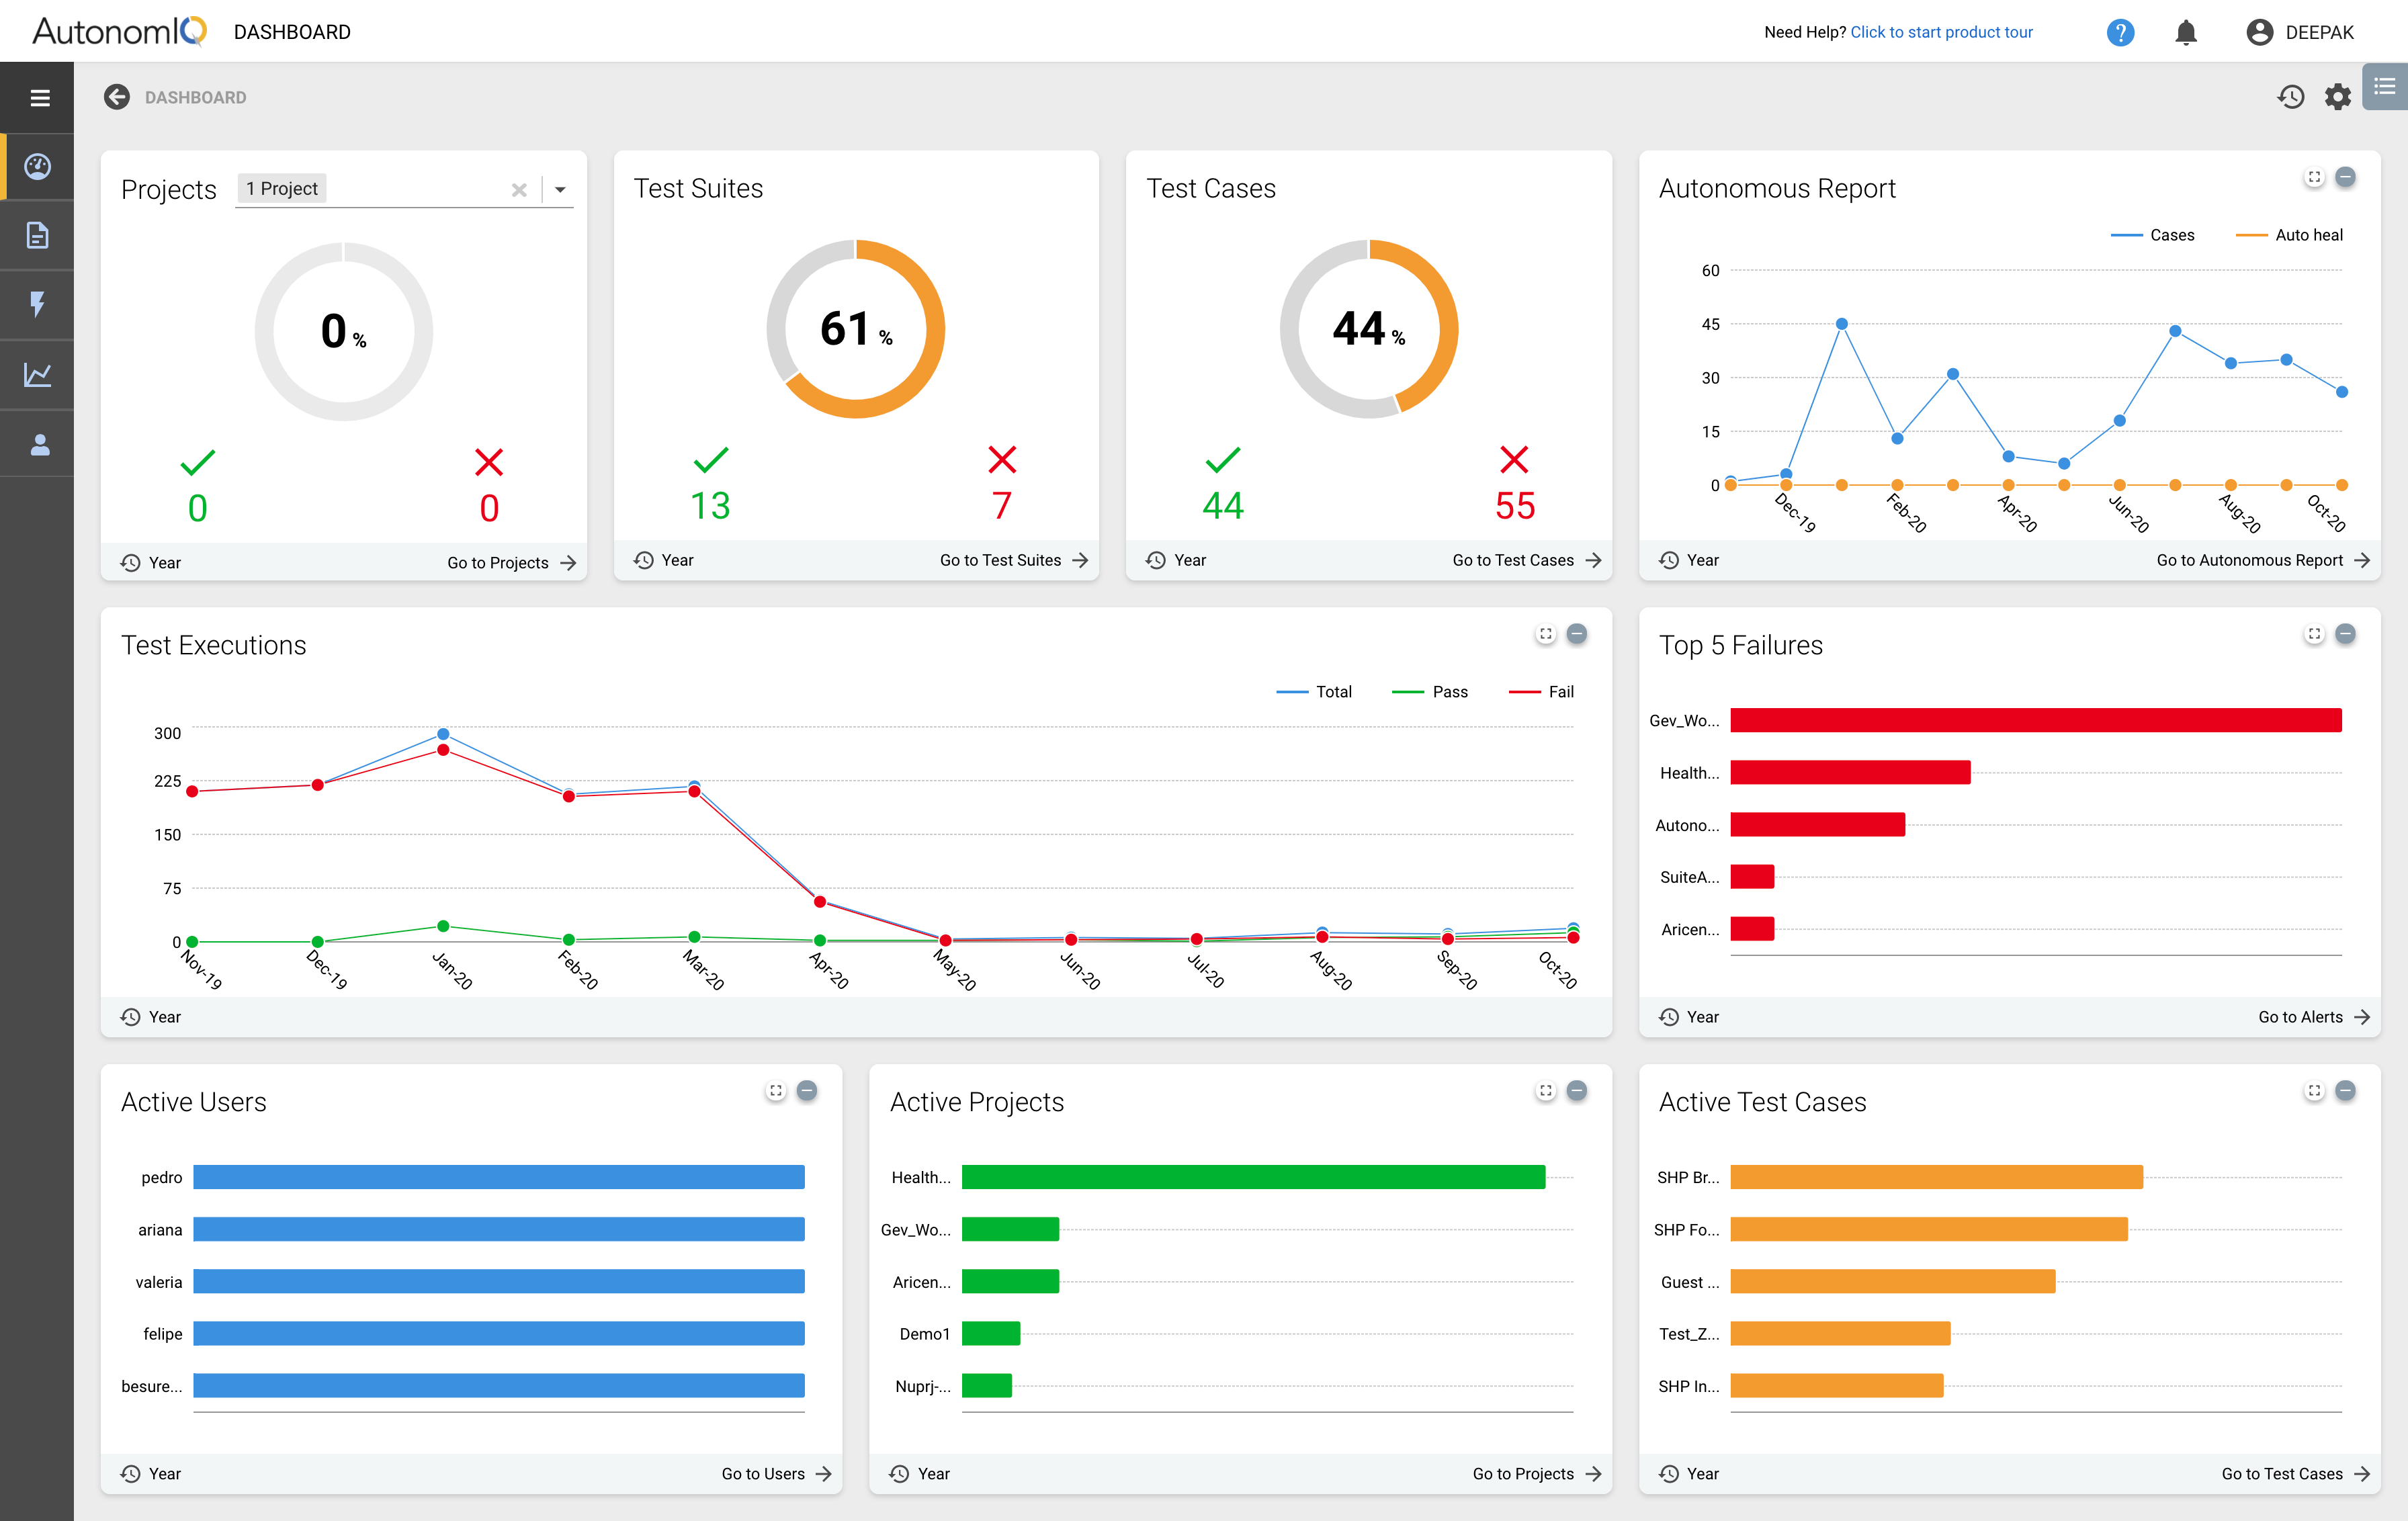Collapse the Top 5 Failures widget
The image size is (2408, 1521).
click(x=2345, y=634)
